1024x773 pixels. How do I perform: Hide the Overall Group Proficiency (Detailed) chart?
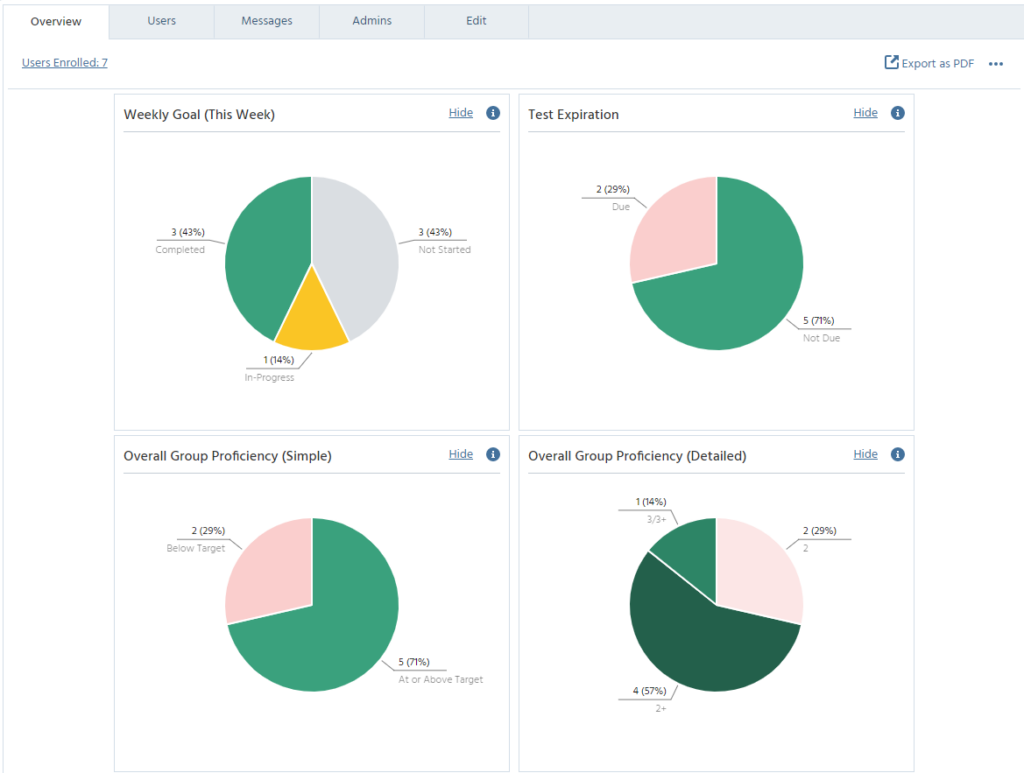[865, 454]
